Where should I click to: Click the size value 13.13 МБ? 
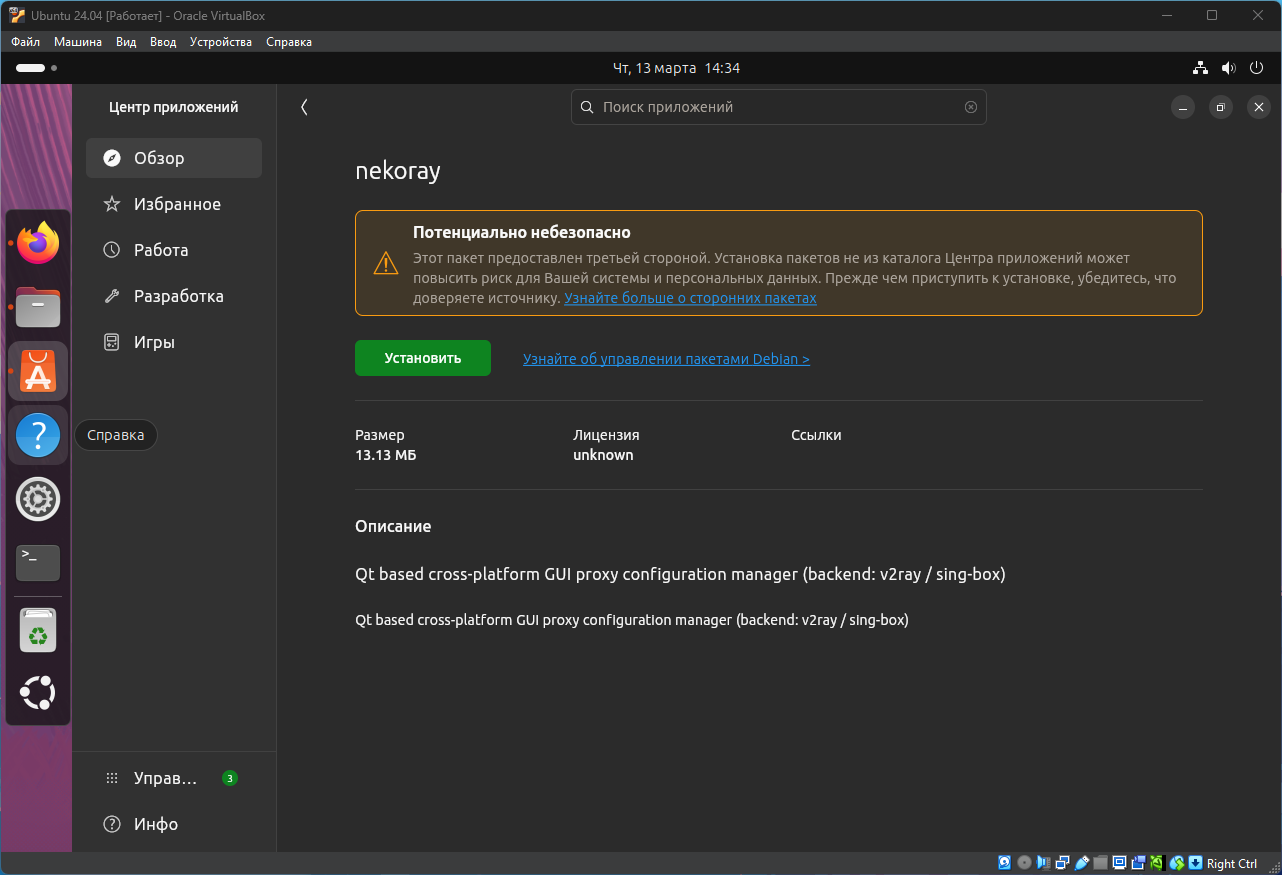point(386,455)
